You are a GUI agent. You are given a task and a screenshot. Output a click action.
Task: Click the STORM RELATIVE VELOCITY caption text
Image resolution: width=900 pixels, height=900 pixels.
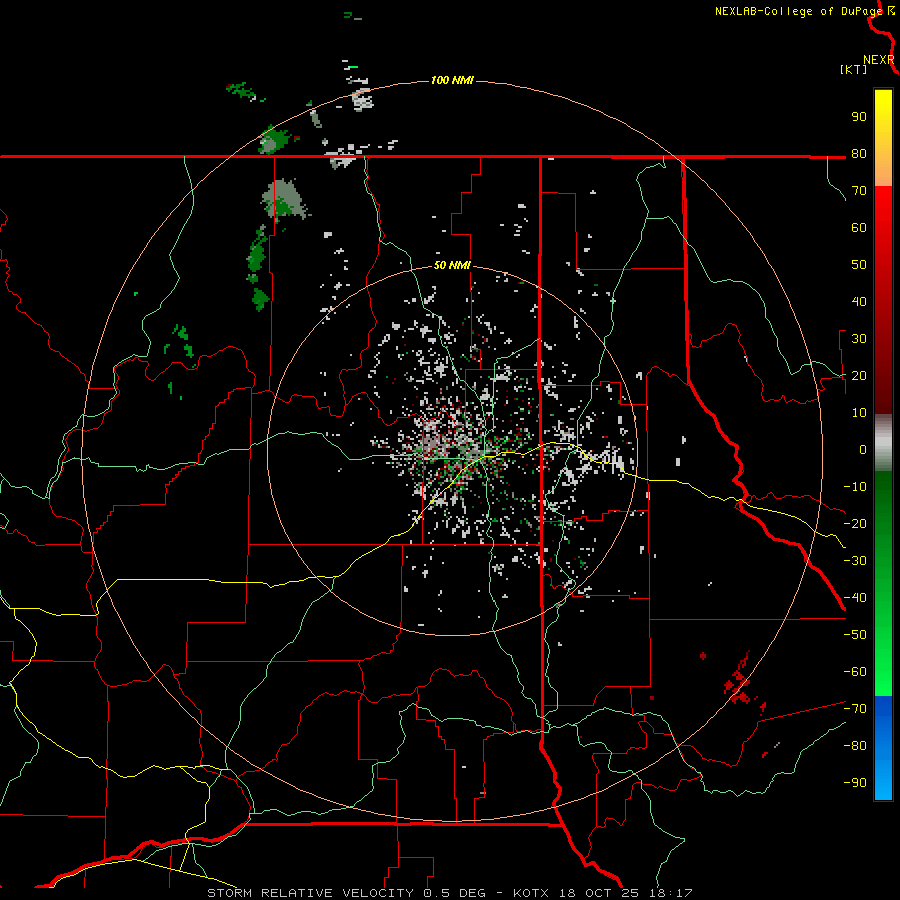pyautogui.click(x=310, y=893)
